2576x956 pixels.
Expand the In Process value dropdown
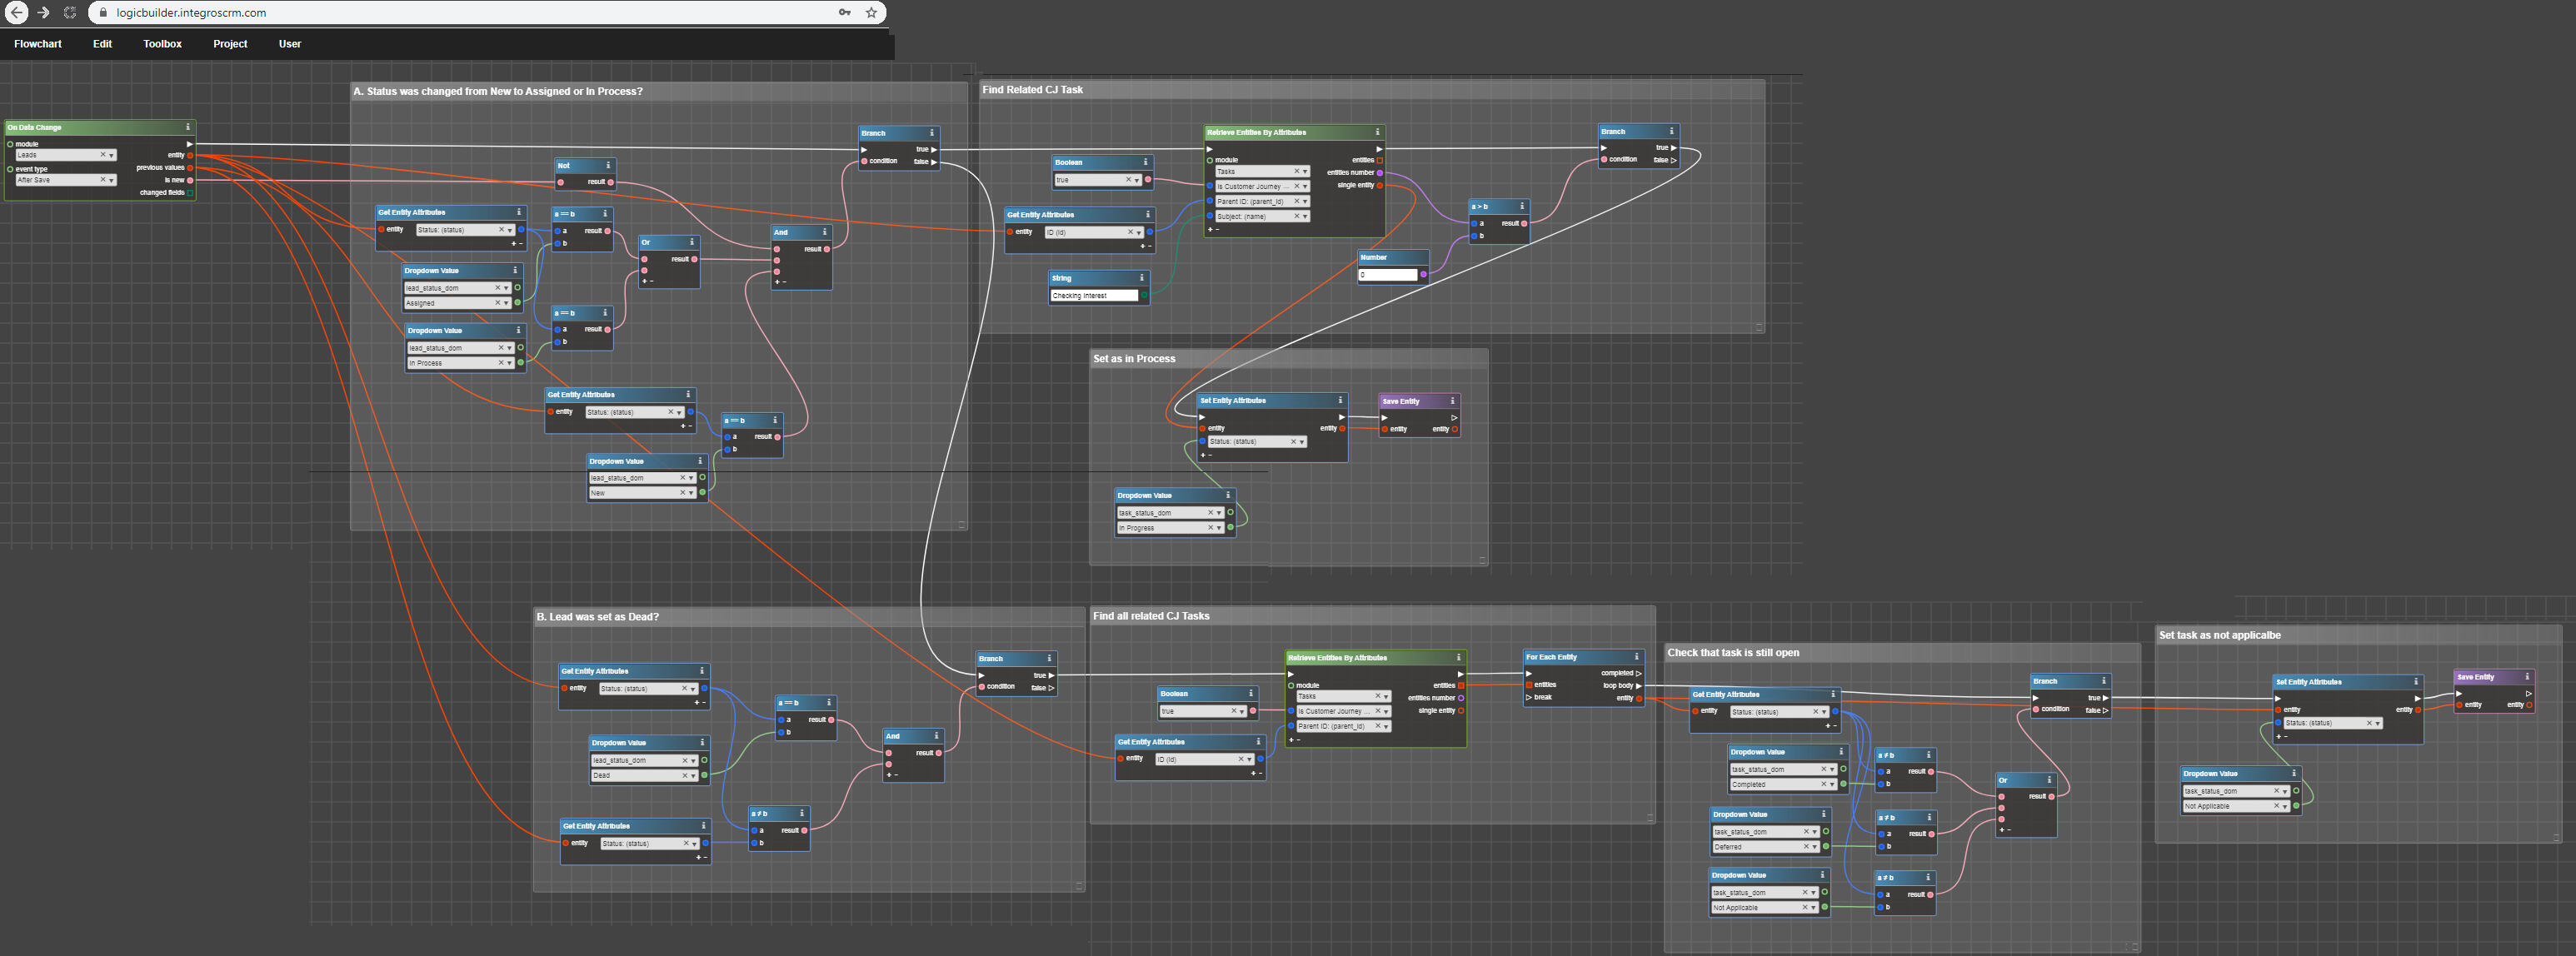coord(509,363)
